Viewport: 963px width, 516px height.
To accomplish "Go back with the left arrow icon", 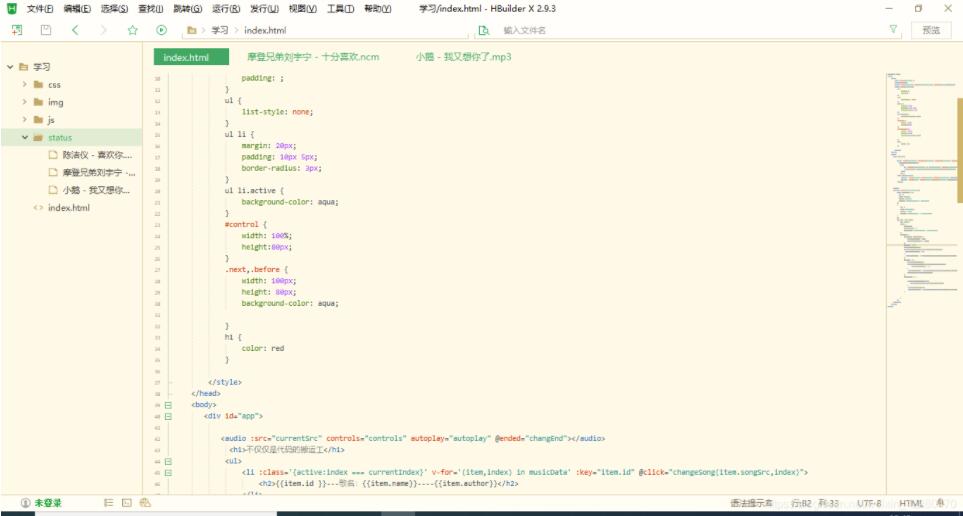I will pos(75,30).
